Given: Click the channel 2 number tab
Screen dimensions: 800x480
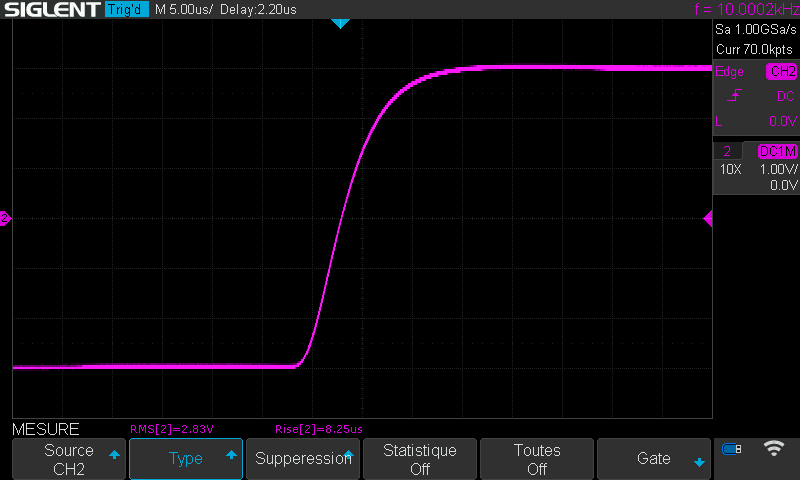Looking at the screenshot, I should [727, 151].
